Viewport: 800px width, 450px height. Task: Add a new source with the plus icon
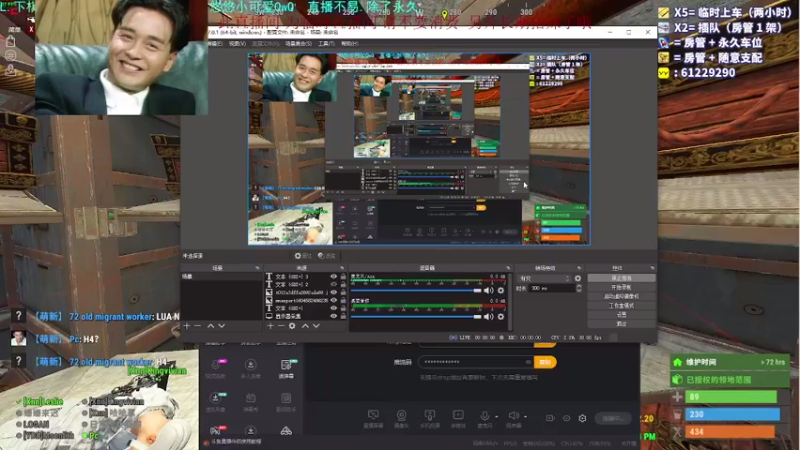click(x=270, y=326)
